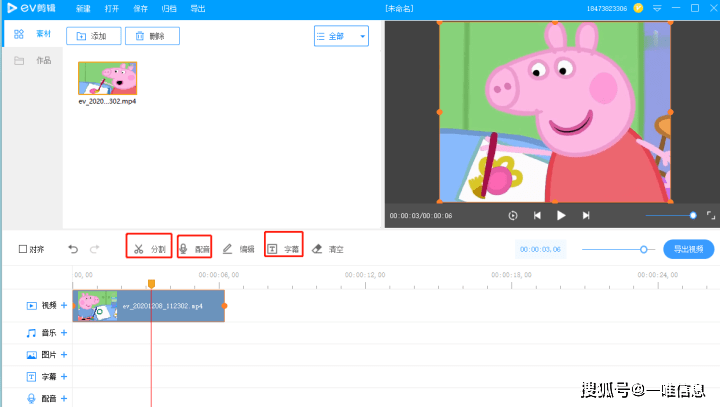Toggle fullscreen preview icon
The image size is (720, 407).
tap(711, 215)
